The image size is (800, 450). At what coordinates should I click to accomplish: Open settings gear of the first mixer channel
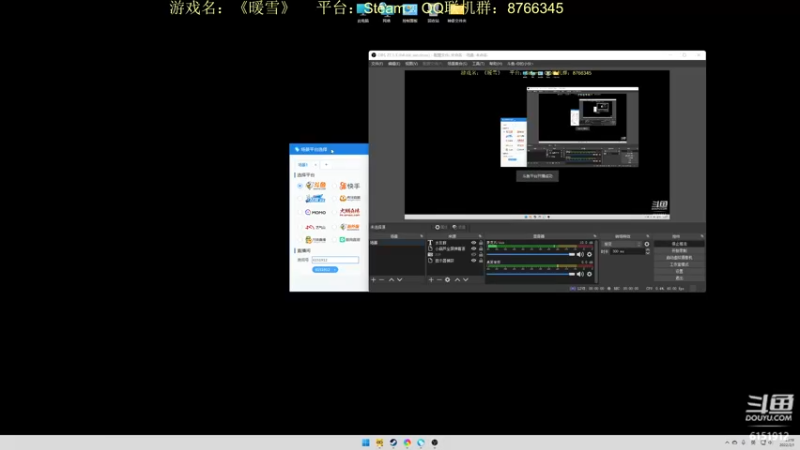pyautogui.click(x=589, y=254)
